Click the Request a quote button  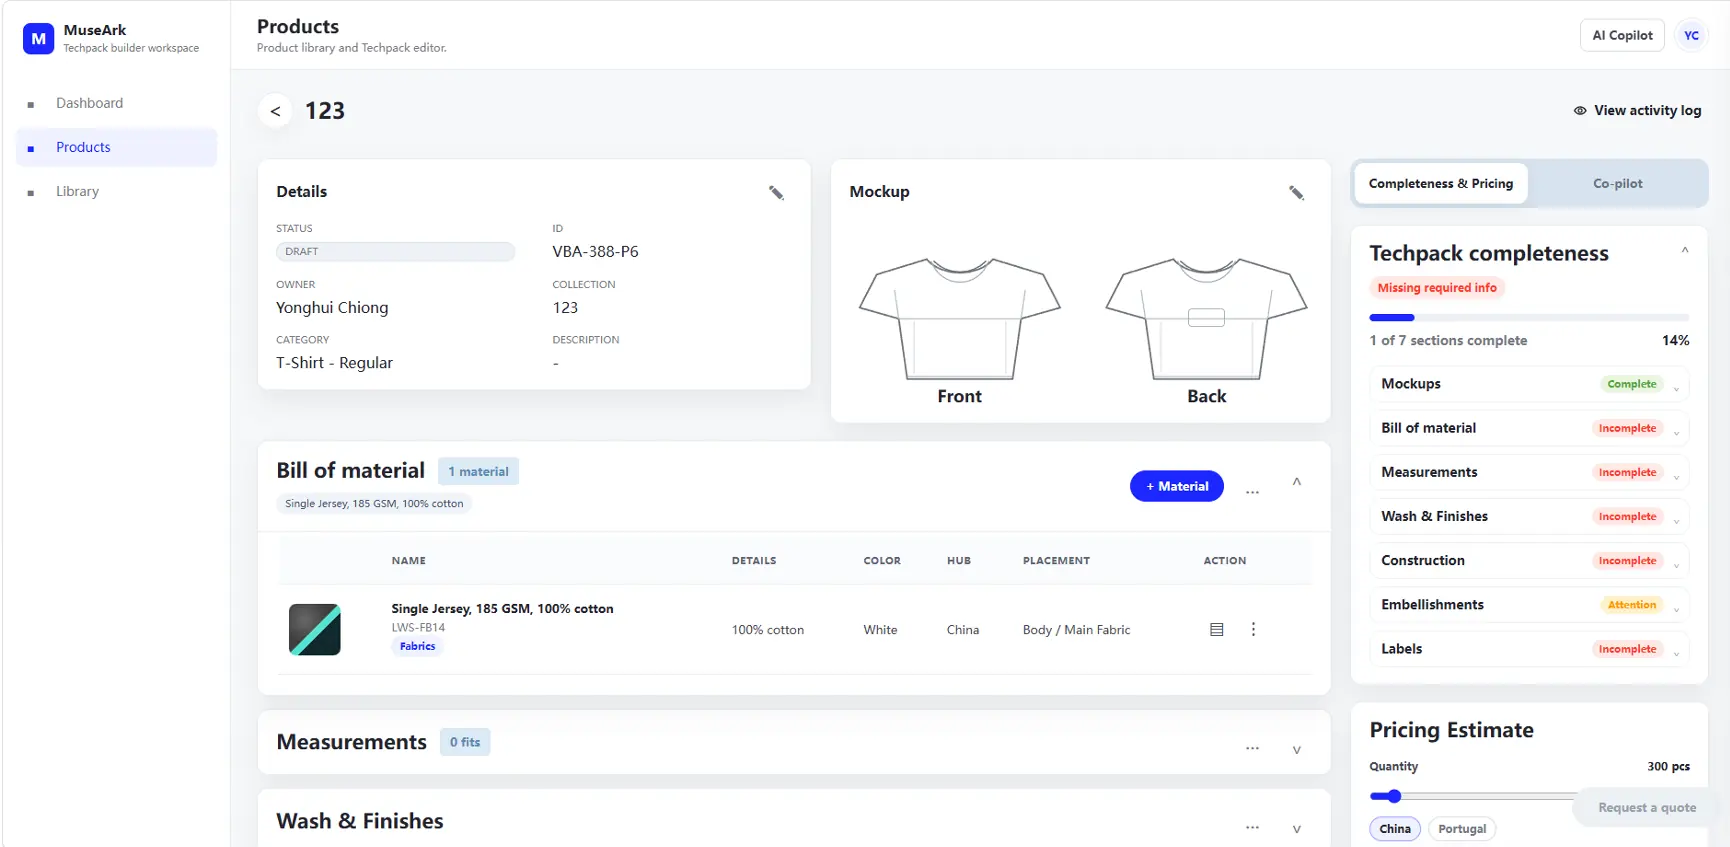1647,807
